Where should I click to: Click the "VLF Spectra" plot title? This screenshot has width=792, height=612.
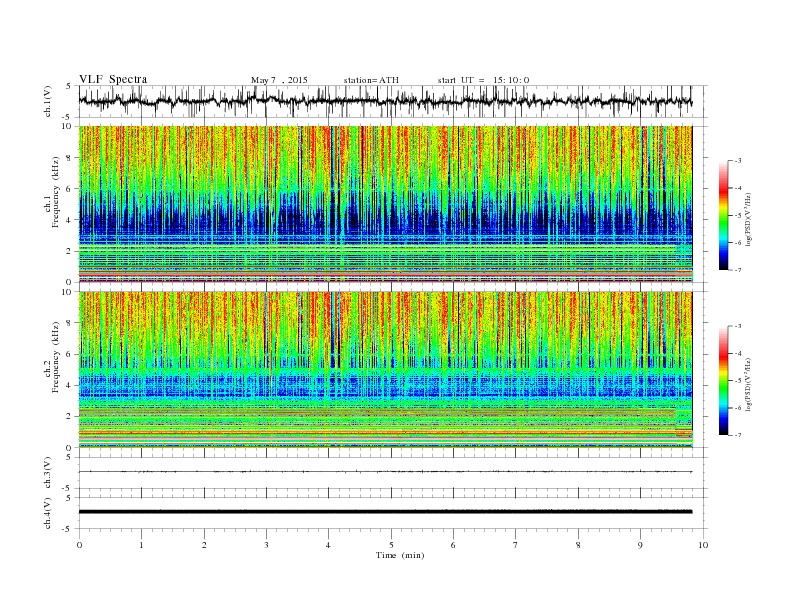pyautogui.click(x=113, y=79)
